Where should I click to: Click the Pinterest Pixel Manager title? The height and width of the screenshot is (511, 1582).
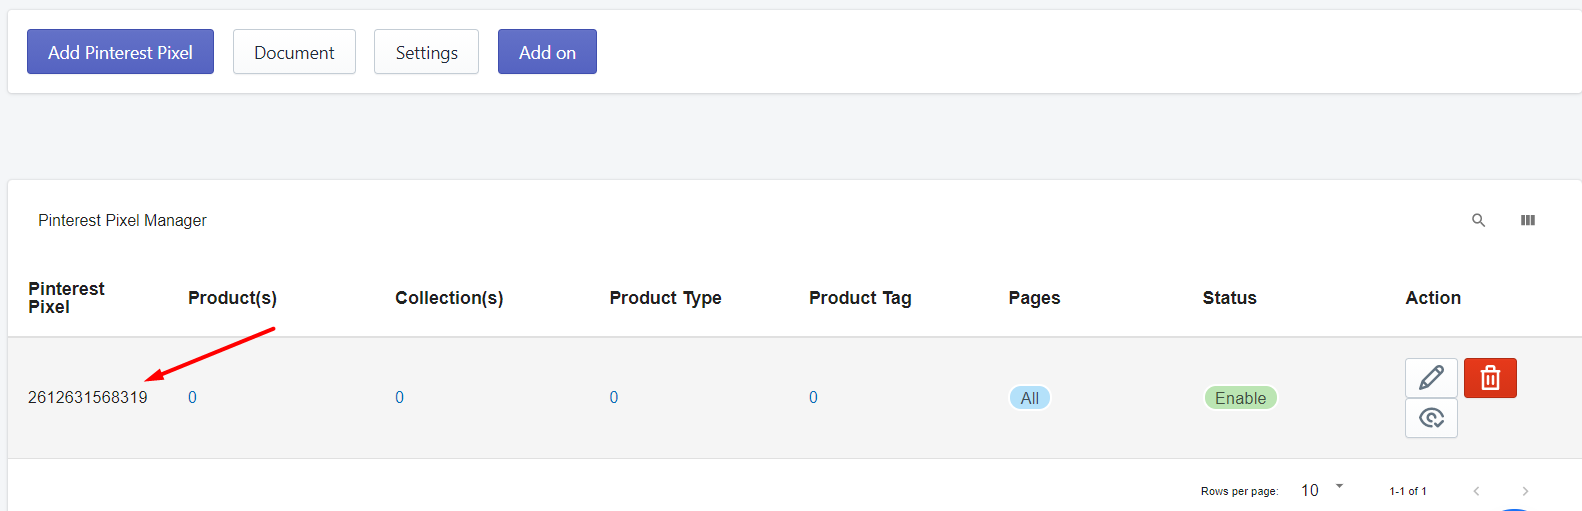click(122, 220)
